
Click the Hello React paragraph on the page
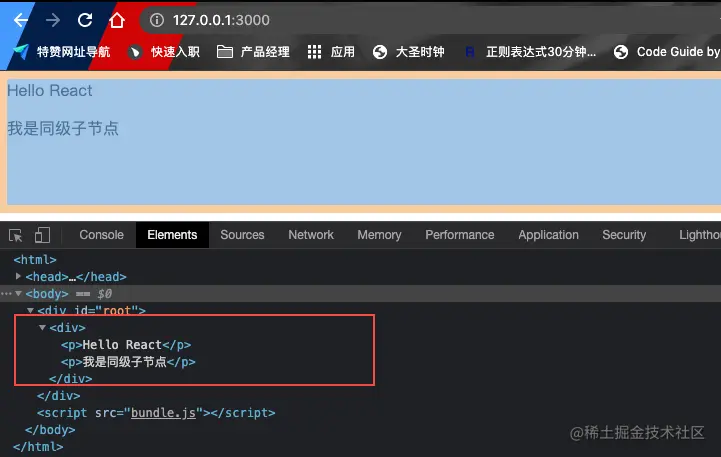click(50, 91)
